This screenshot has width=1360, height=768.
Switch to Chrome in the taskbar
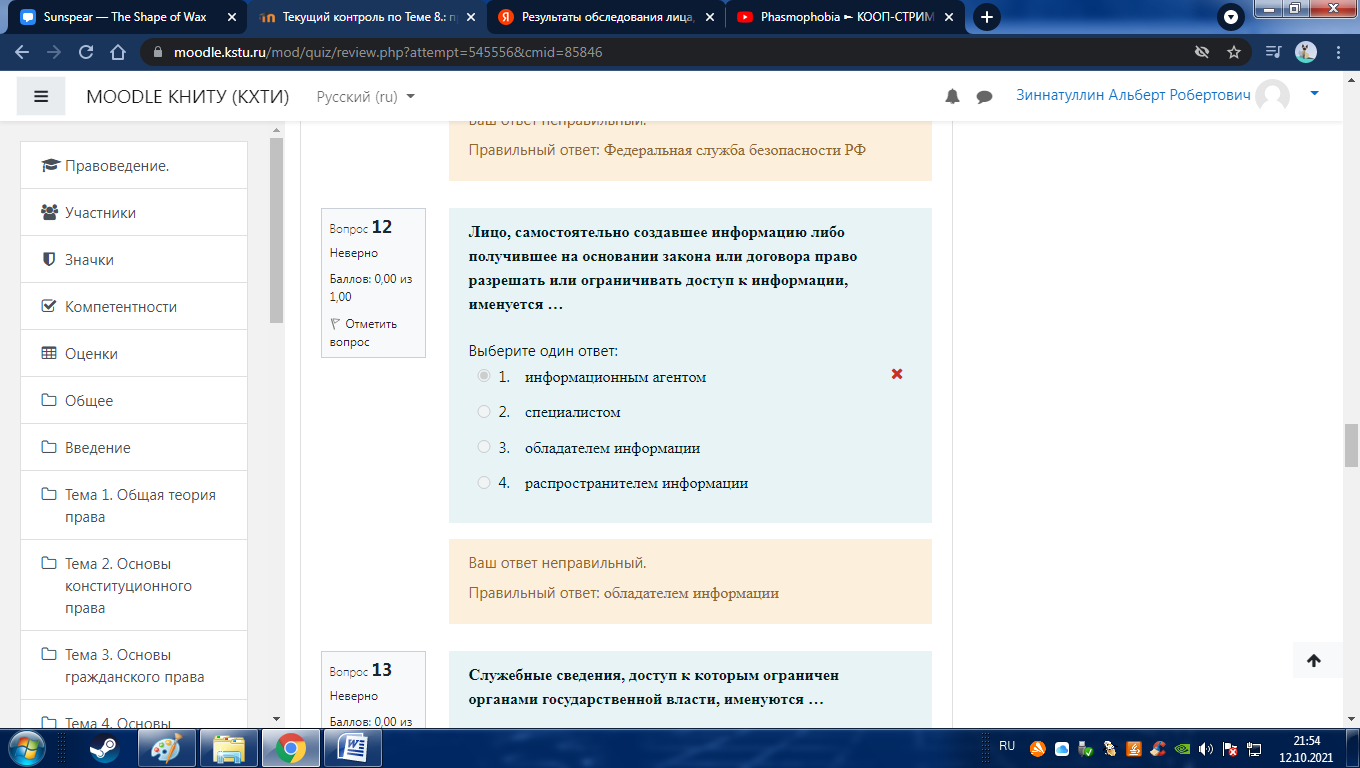tap(291, 747)
